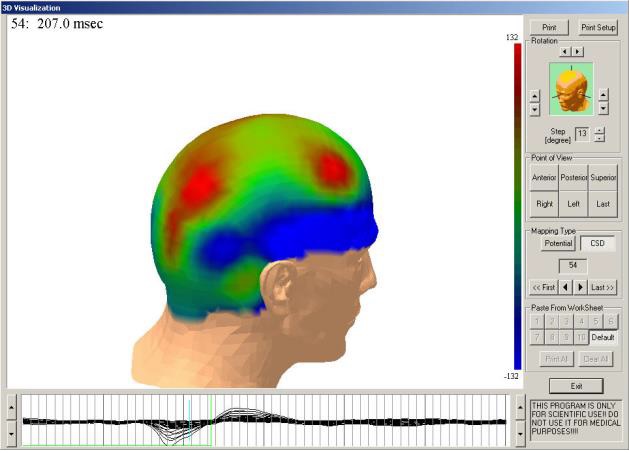Viewport: 629px width, 453px height.
Task: Click the red area on color scale
Action: point(517,70)
